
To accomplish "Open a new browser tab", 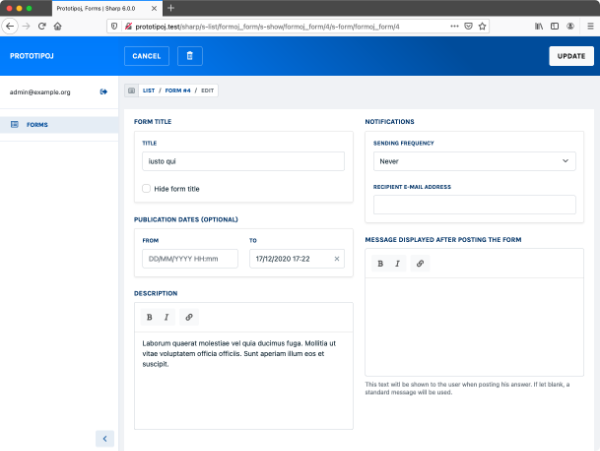I will [171, 8].
